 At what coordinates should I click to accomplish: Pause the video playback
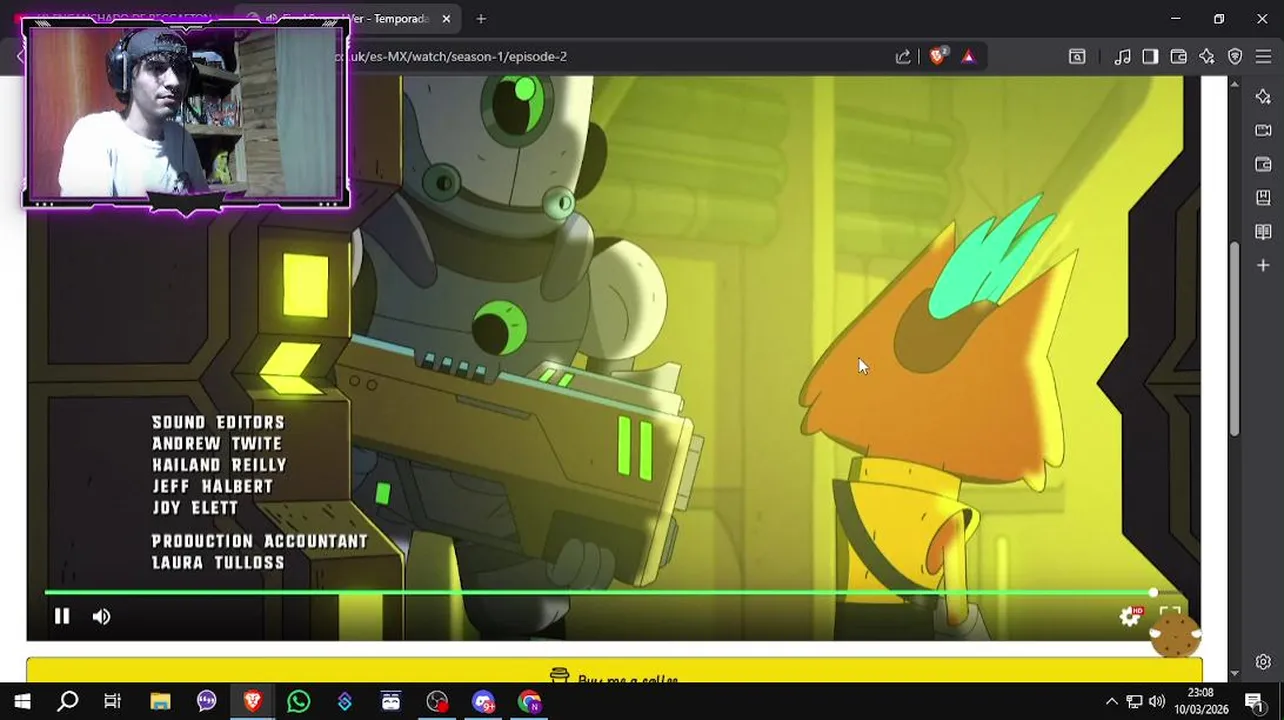62,617
